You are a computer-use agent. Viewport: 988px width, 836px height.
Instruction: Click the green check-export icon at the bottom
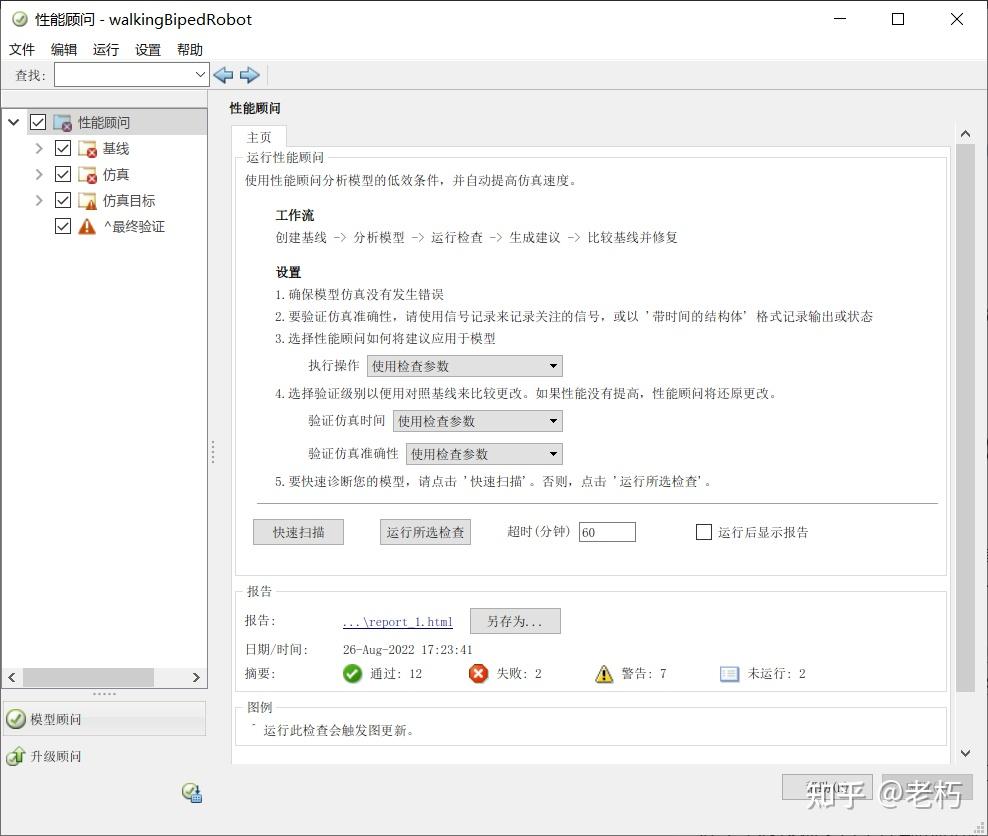191,792
